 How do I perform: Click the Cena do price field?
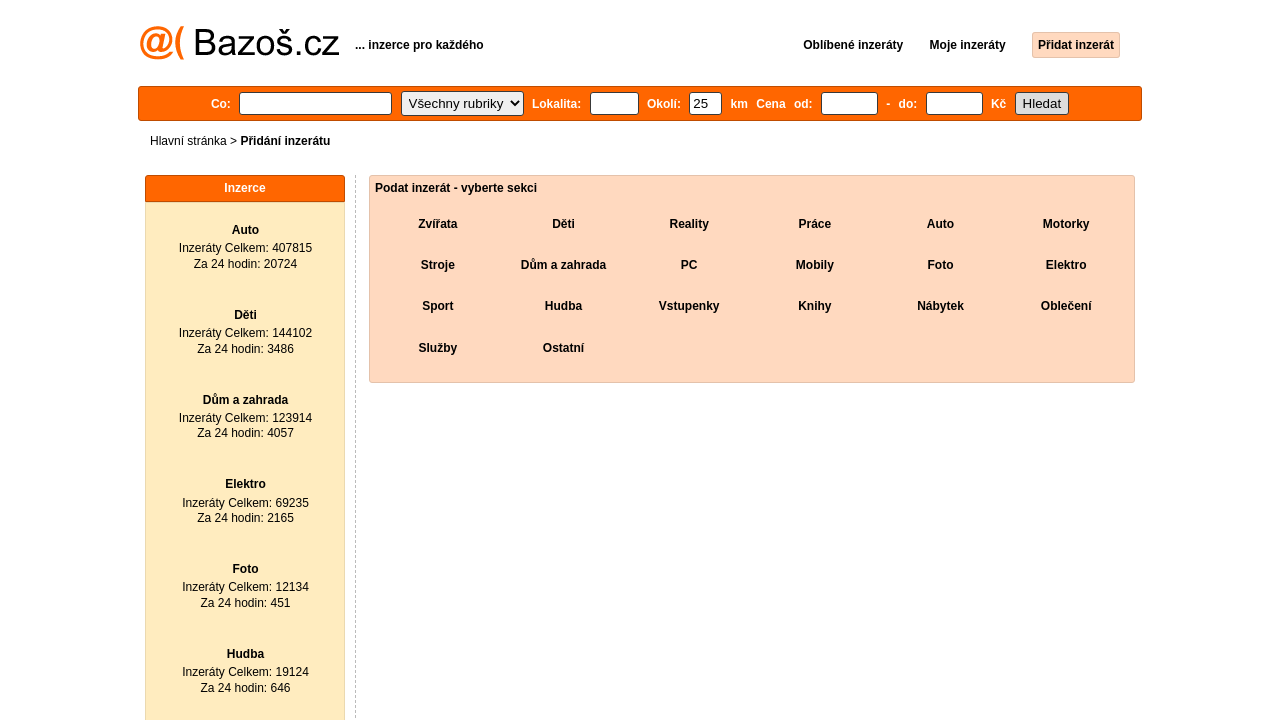[954, 104]
